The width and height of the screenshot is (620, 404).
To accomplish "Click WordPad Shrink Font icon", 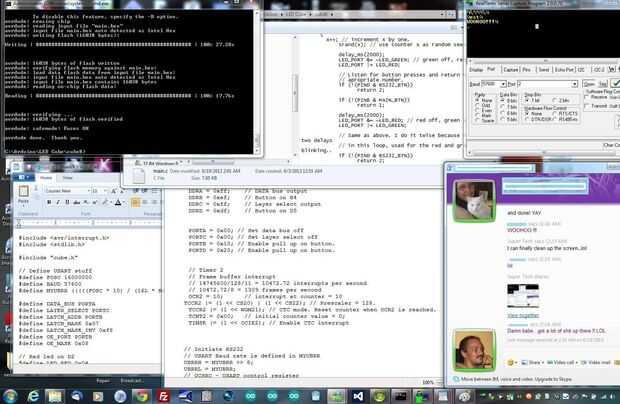I will pyautogui.click(x=122, y=191).
